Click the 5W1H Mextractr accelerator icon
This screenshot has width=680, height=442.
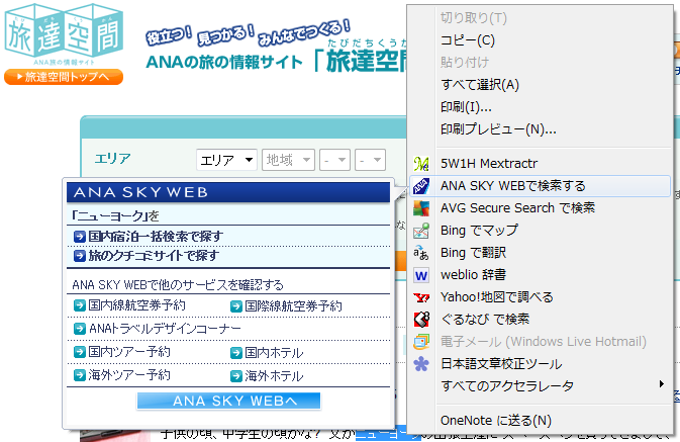(x=421, y=164)
